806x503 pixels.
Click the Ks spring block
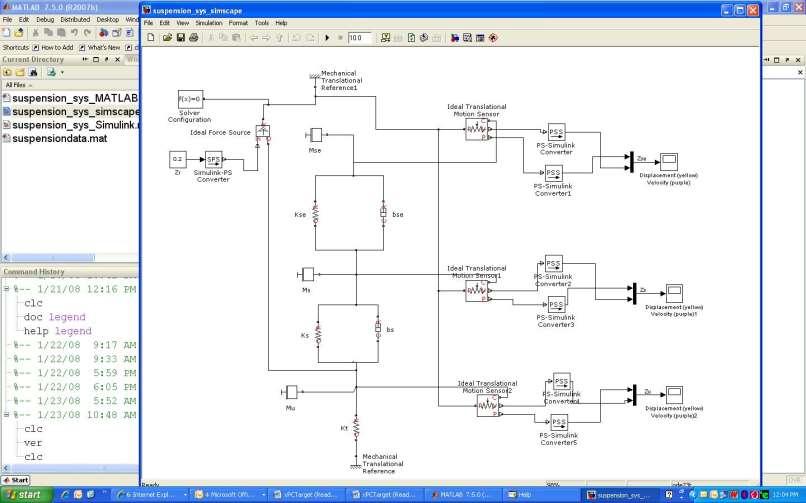(x=318, y=334)
